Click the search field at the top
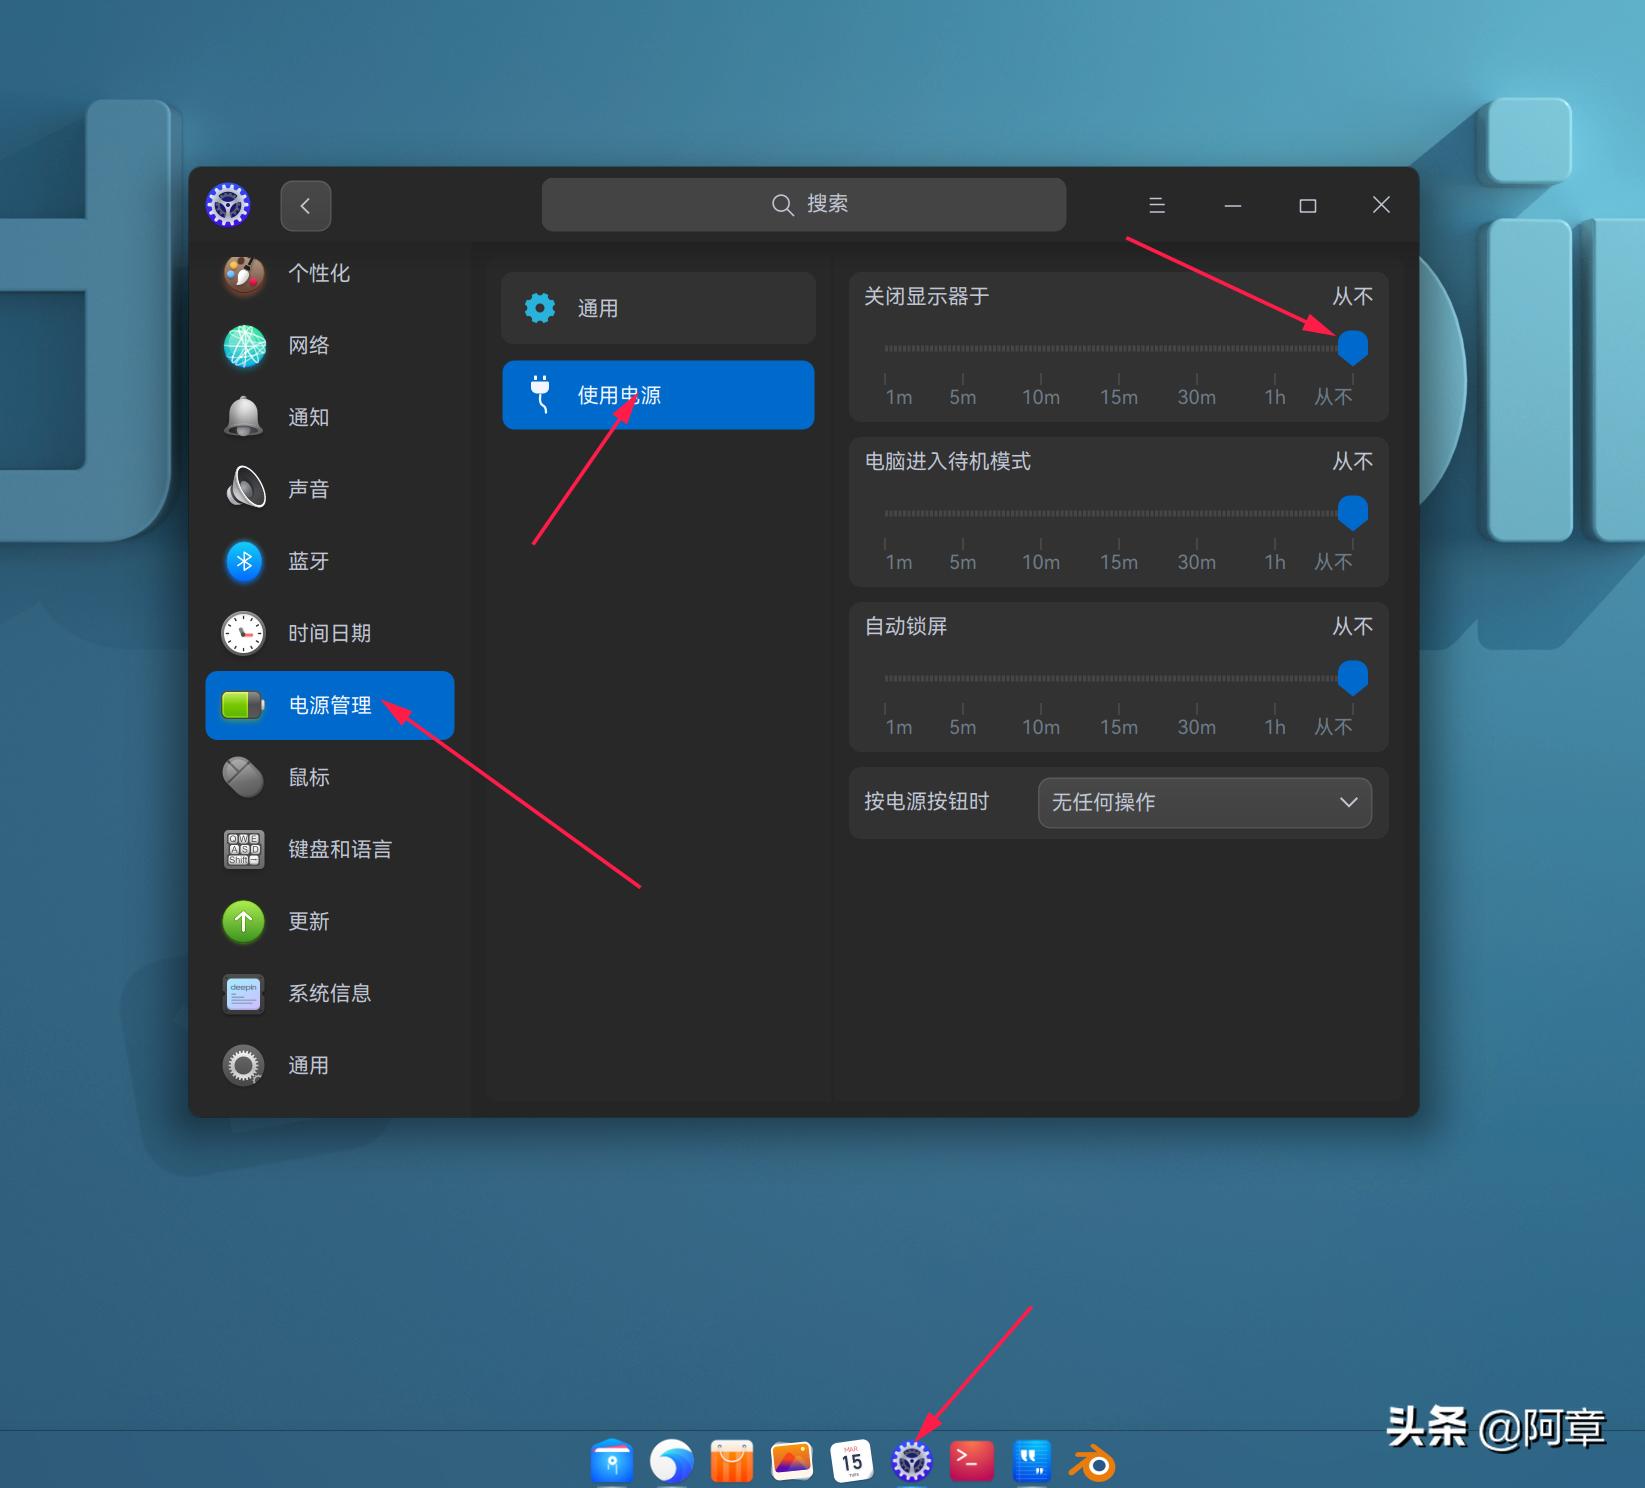Viewport: 1645px width, 1488px height. point(803,204)
